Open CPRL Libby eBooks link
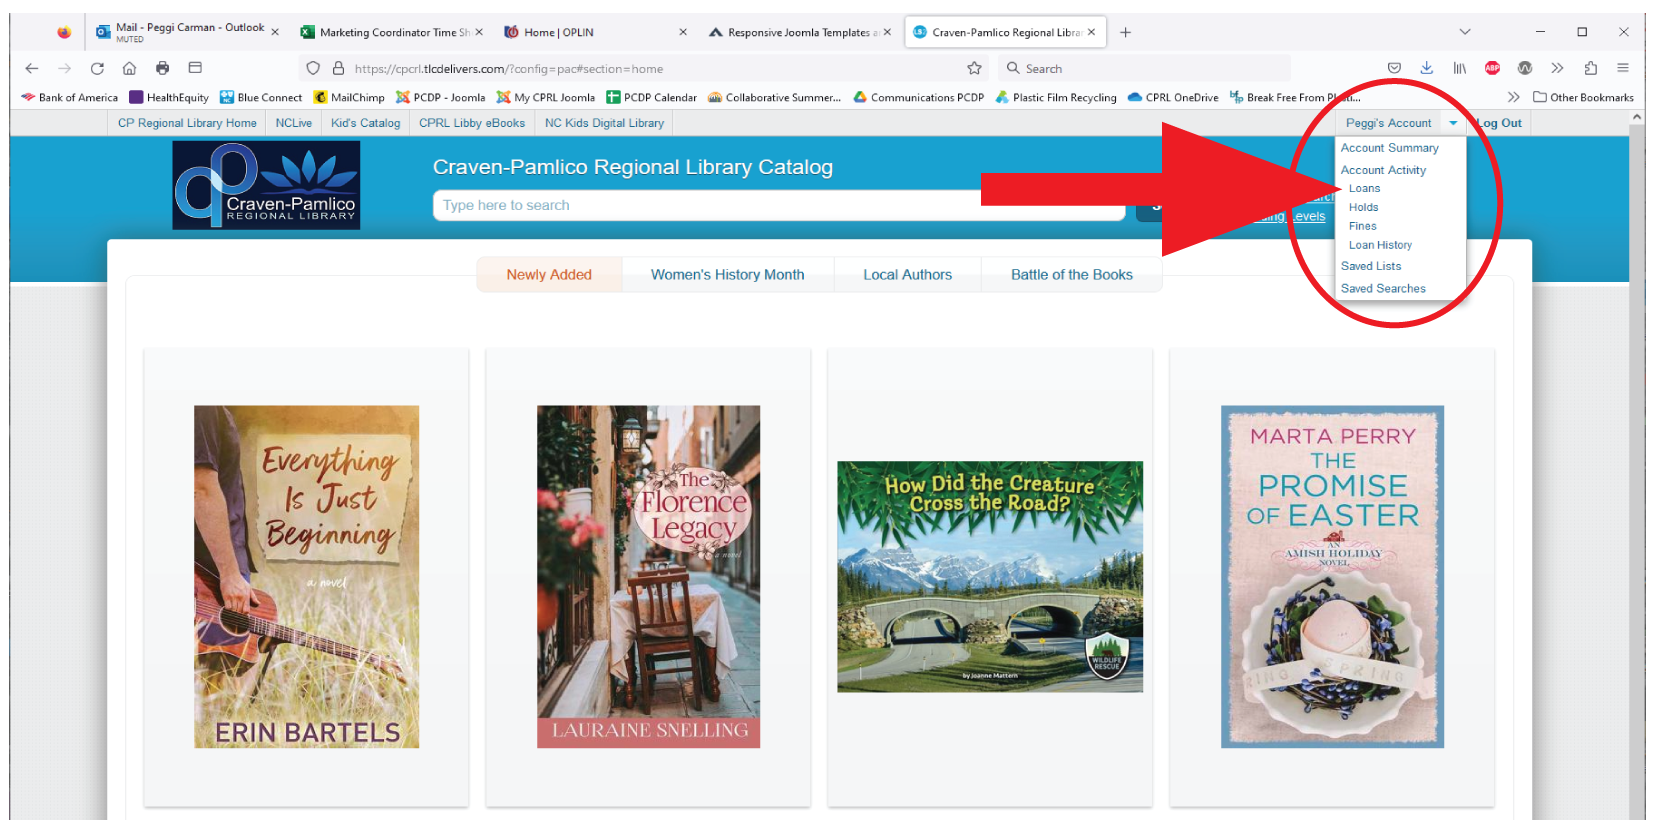This screenshot has width=1660, height=820. (472, 123)
